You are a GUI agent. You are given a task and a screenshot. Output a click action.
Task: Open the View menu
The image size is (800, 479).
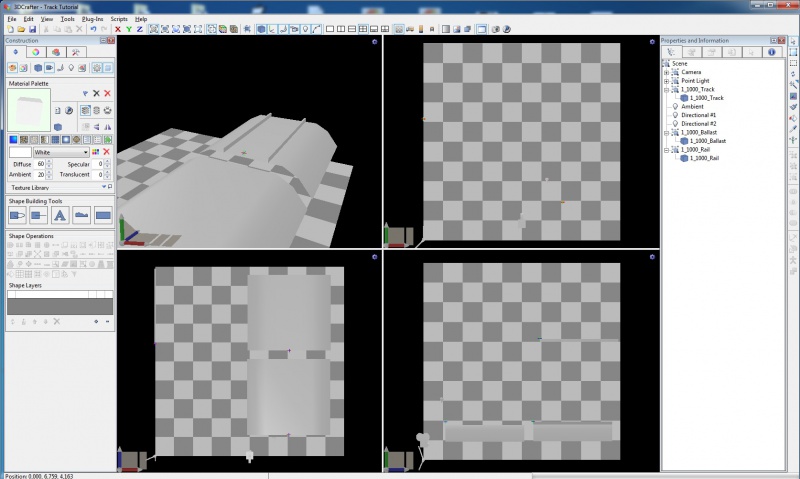[46, 19]
